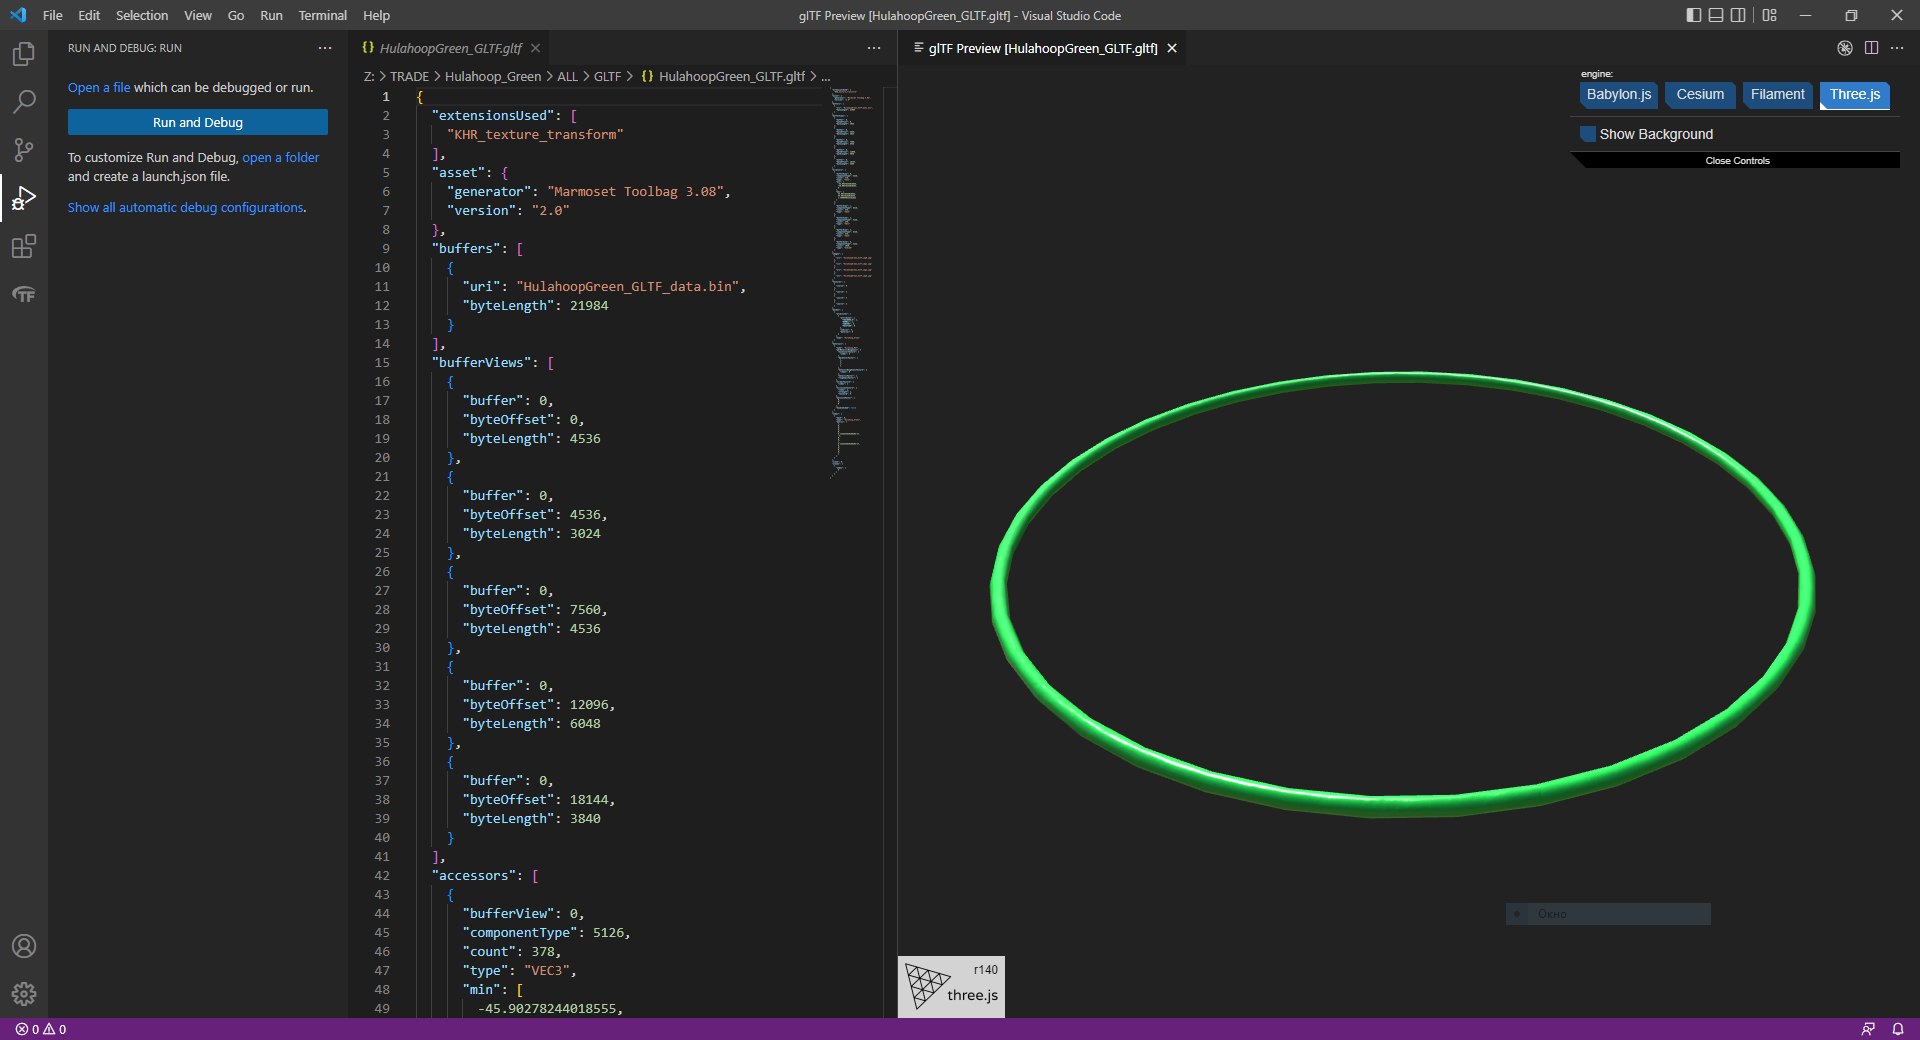Open the Hulahoop_Green breadcrumb dropdown

pos(493,76)
